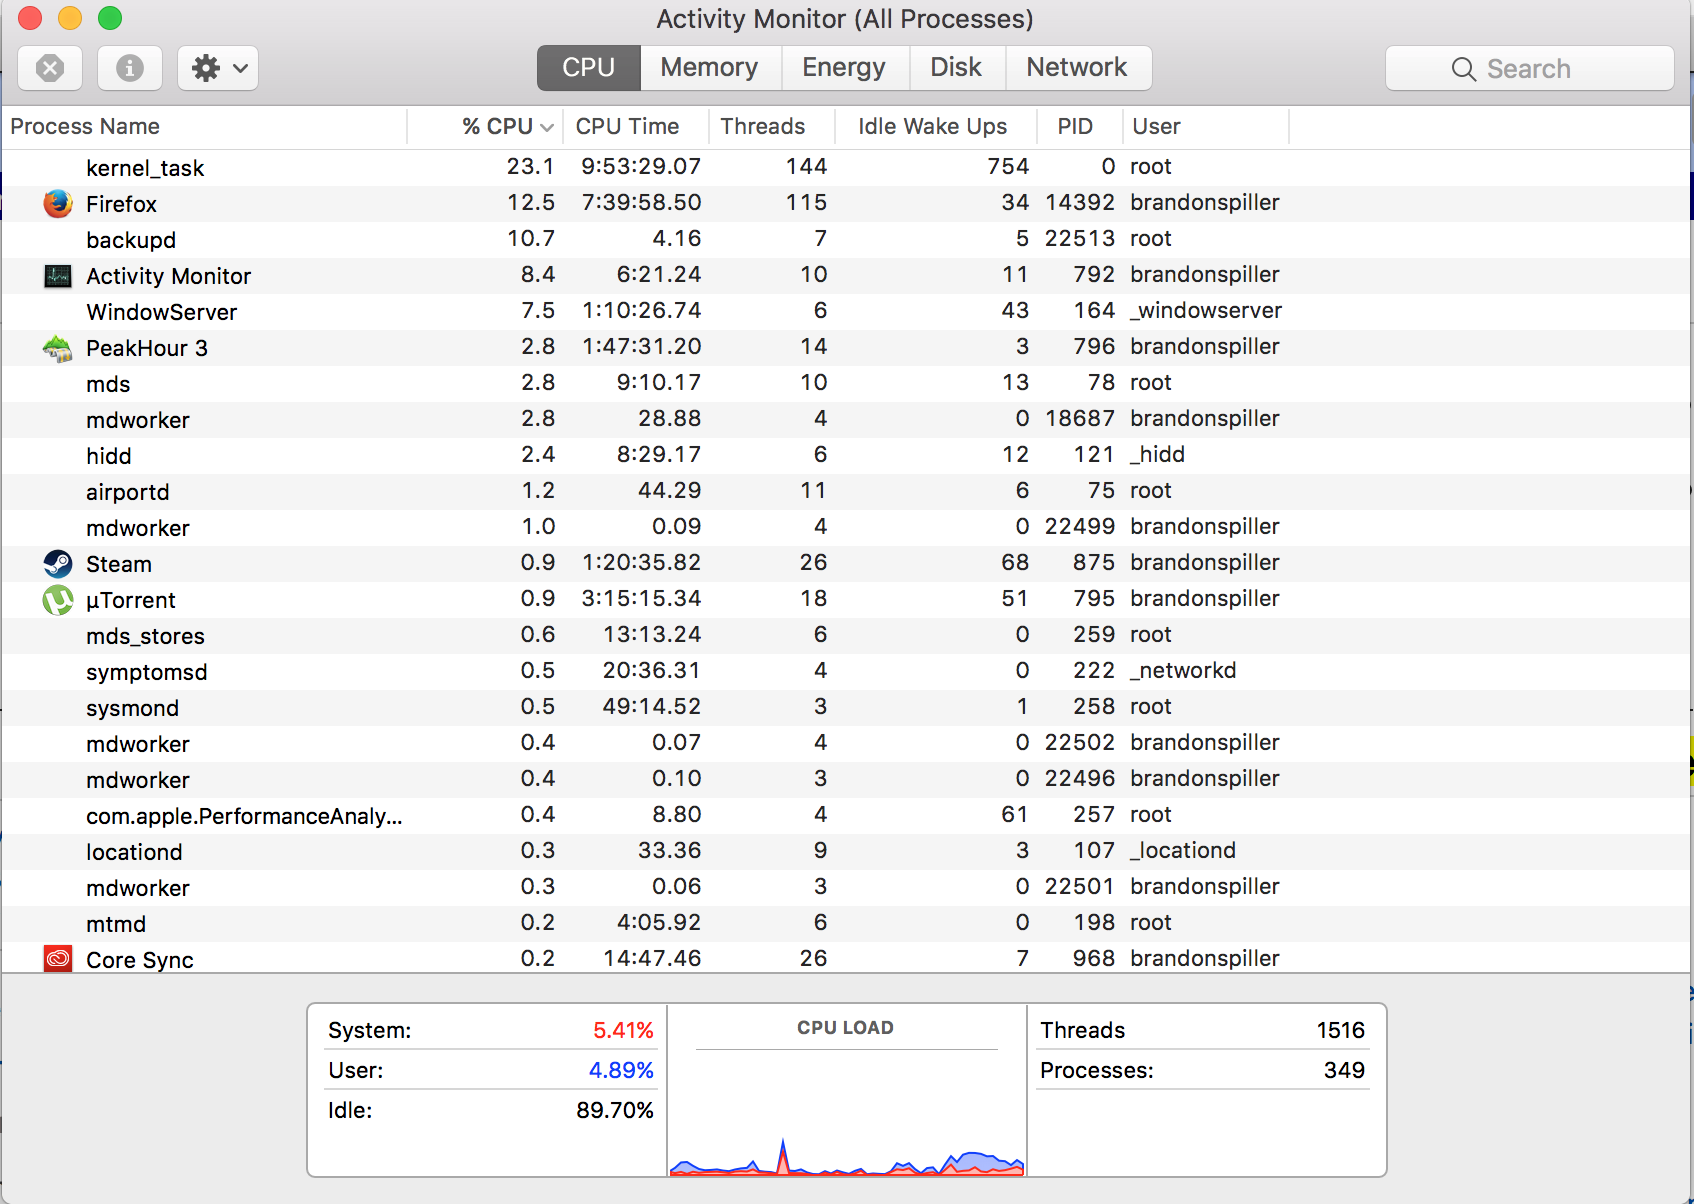Switch to the Disk tab
This screenshot has width=1694, height=1204.
coord(956,68)
